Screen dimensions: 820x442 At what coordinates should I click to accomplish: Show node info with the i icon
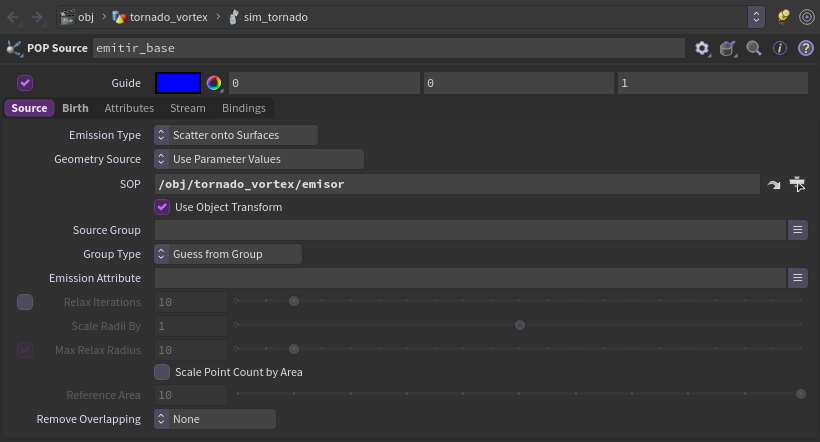pyautogui.click(x=780, y=48)
